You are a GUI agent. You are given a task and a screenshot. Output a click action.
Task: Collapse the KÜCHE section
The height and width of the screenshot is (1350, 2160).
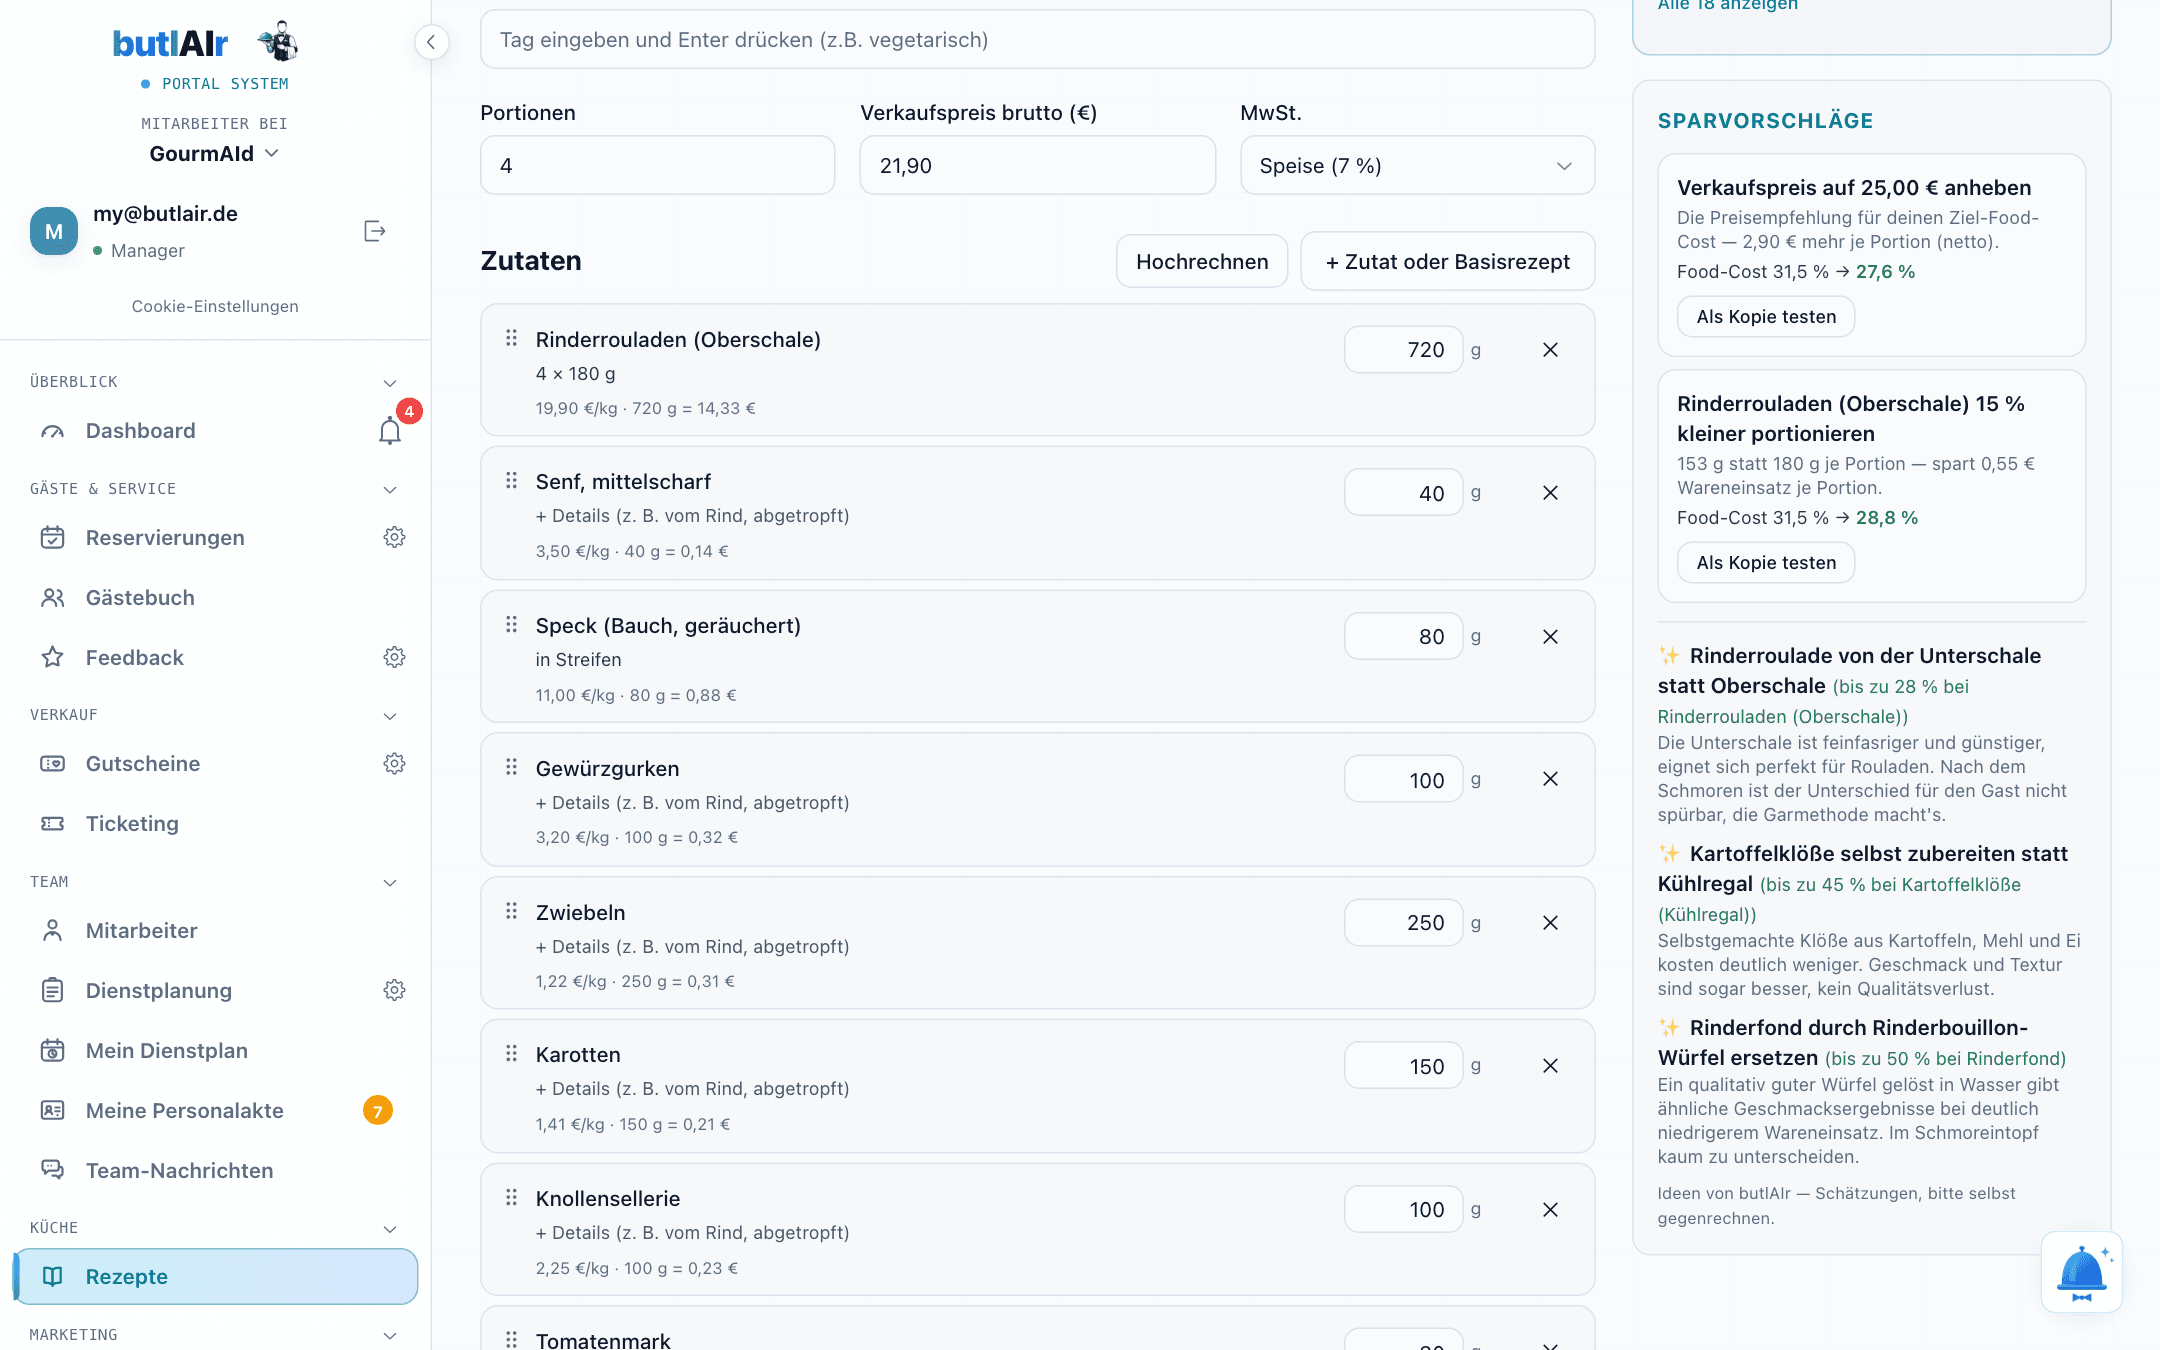click(x=390, y=1229)
